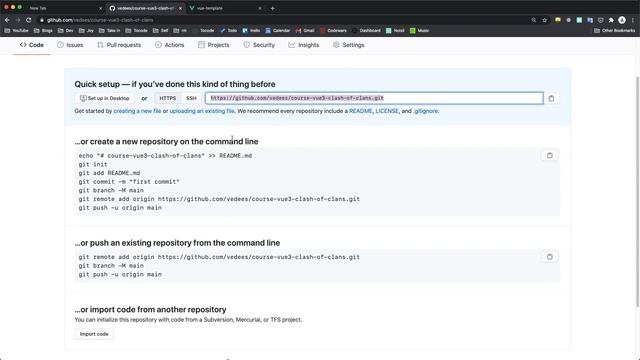This screenshot has width=640, height=360.
Task: Open the .gitignore link
Action: [x=426, y=111]
